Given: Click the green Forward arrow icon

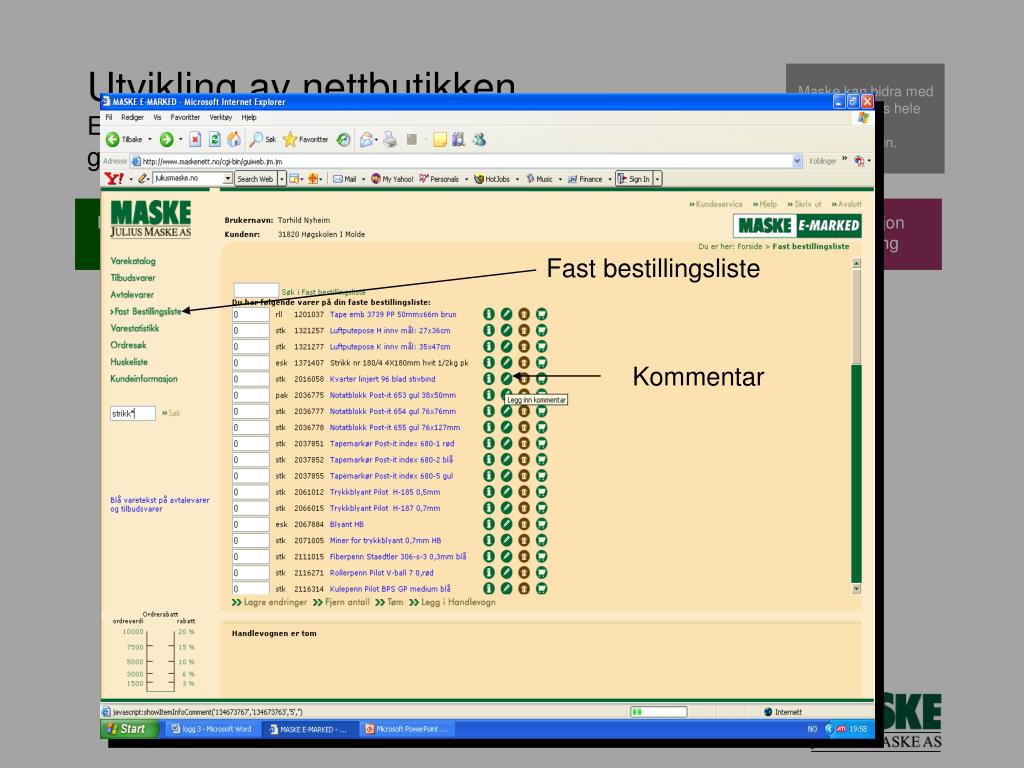Looking at the screenshot, I should click(167, 140).
